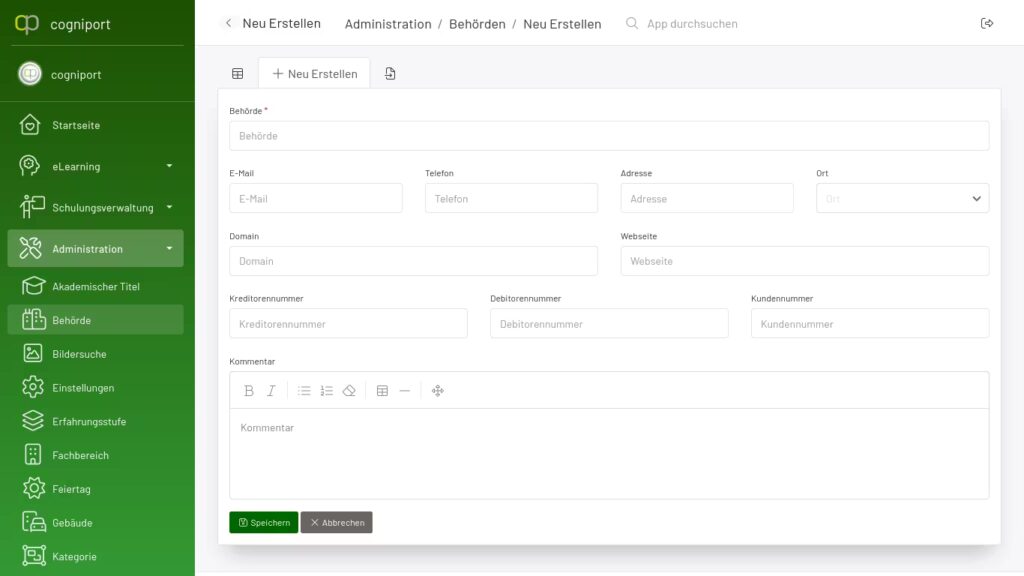Click the fullscreen arrows editor icon
This screenshot has height=576, width=1024.
(438, 391)
